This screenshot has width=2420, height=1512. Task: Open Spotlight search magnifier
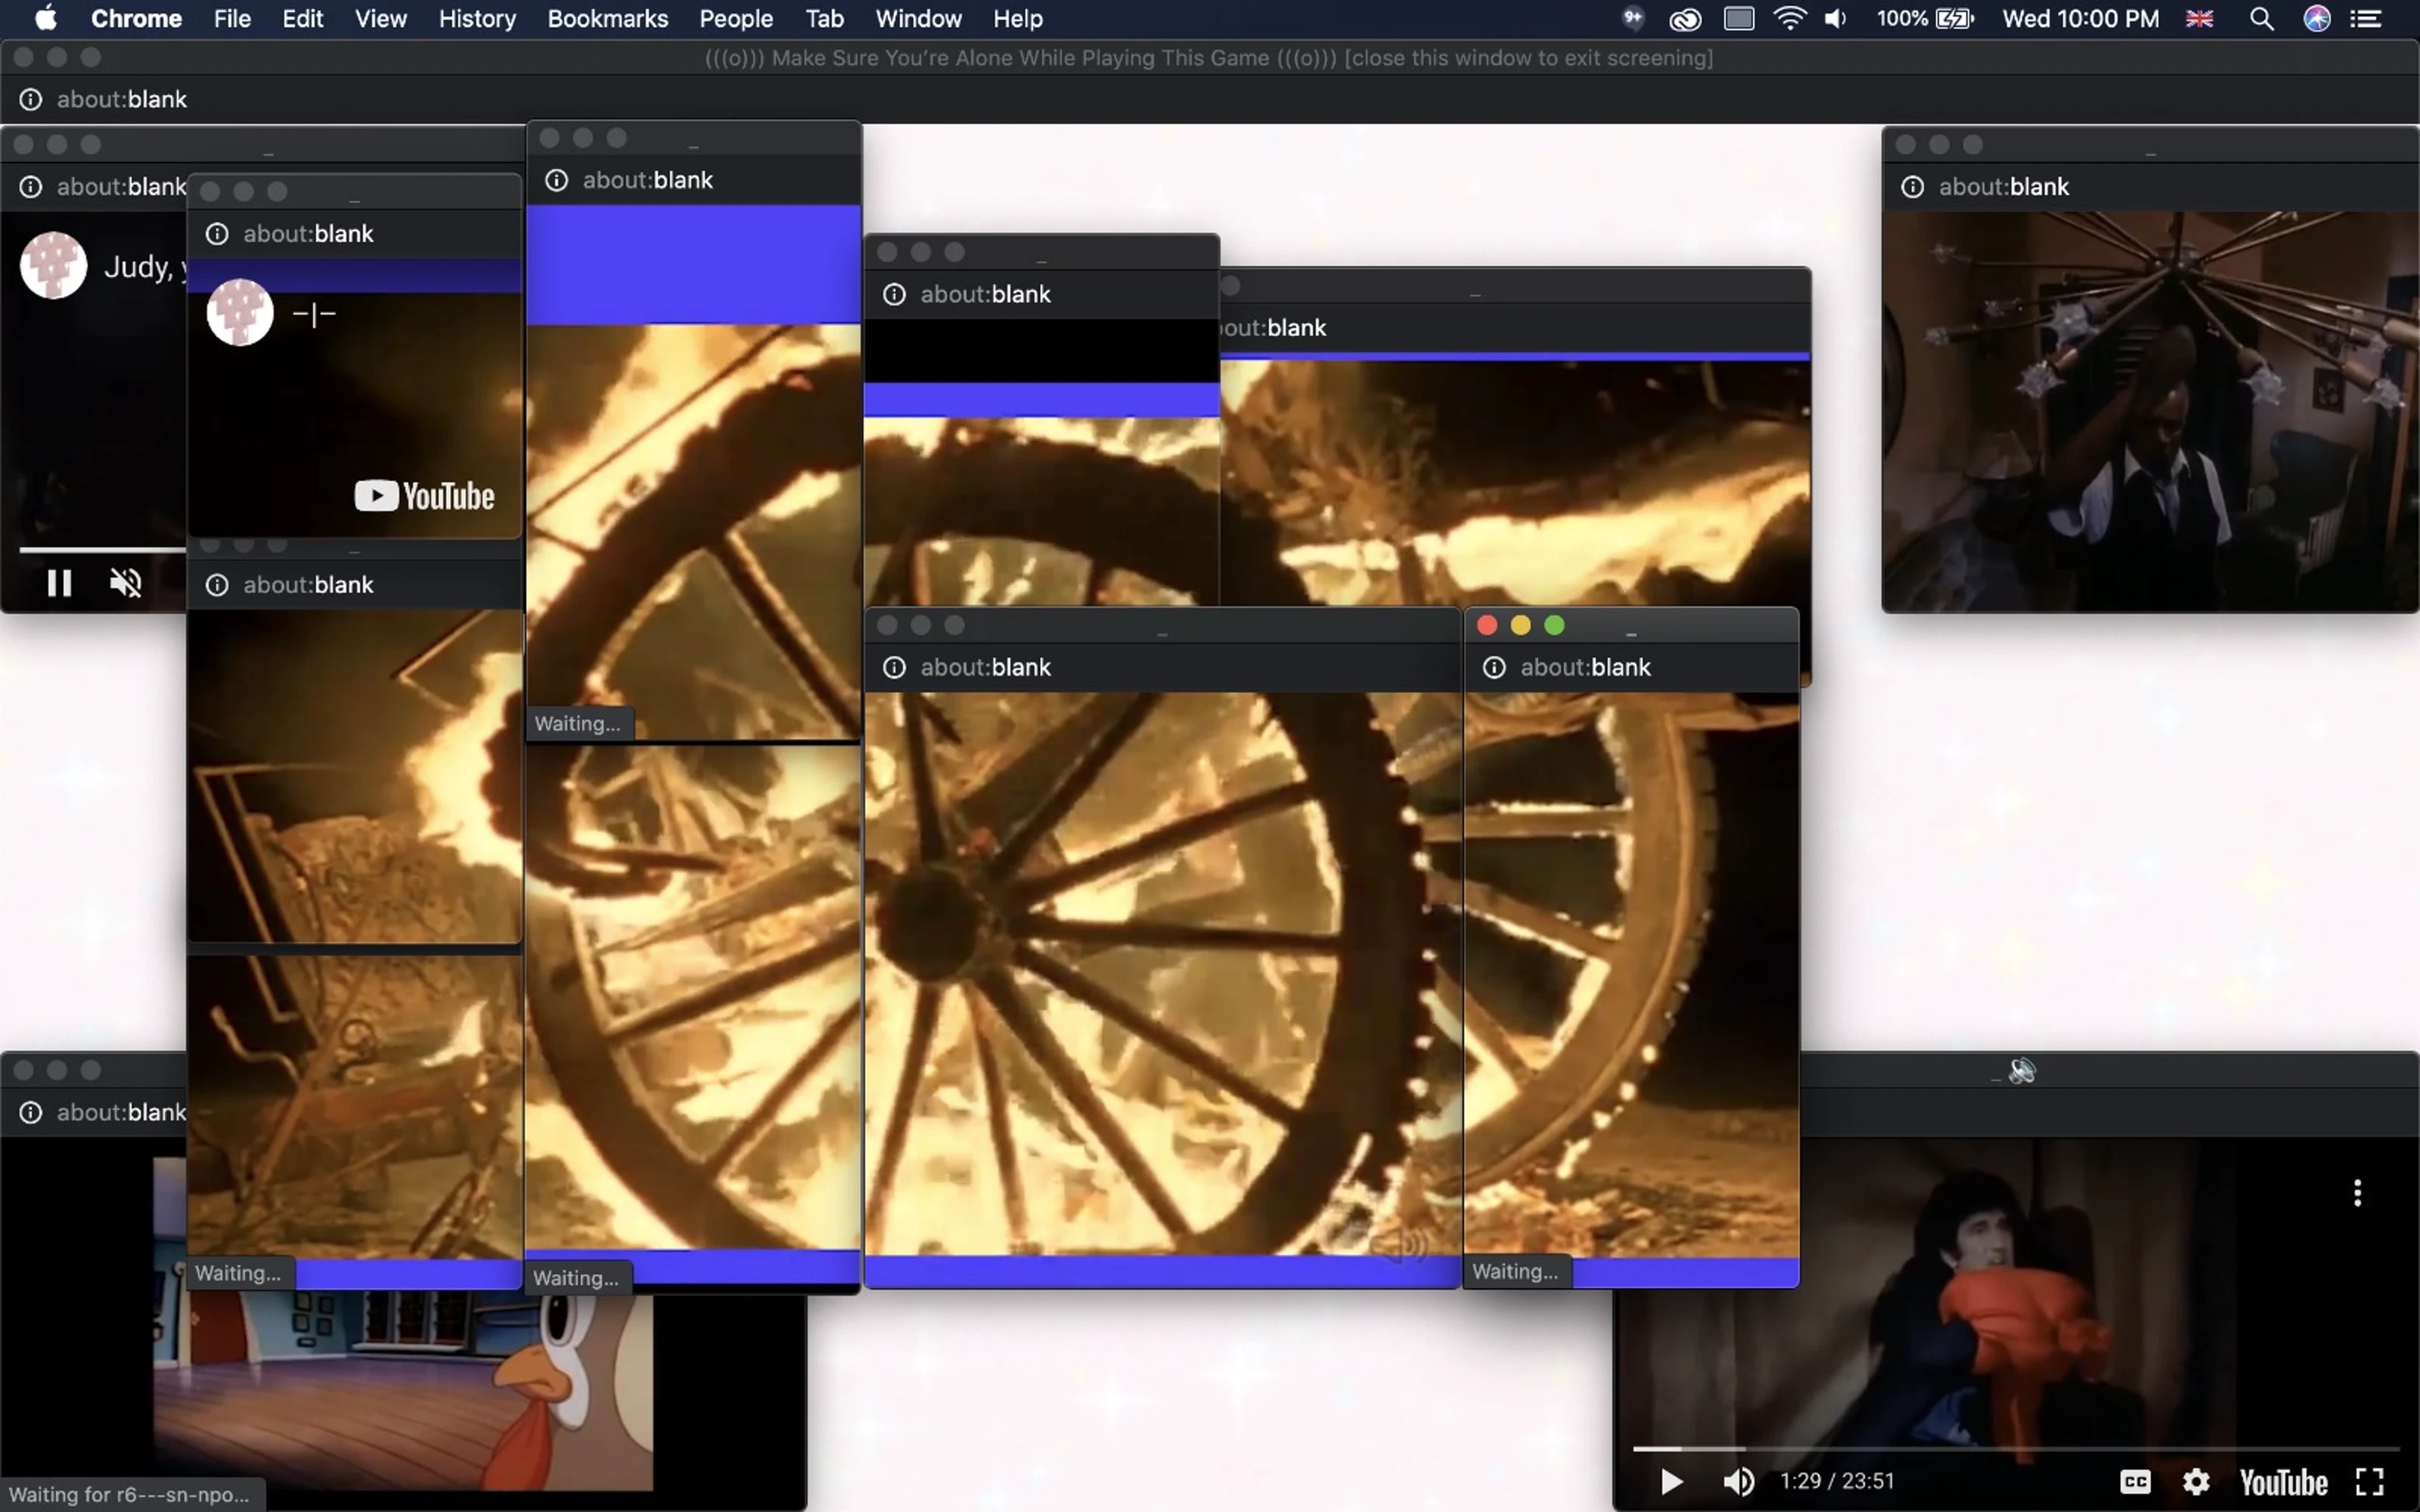pyautogui.click(x=2261, y=18)
